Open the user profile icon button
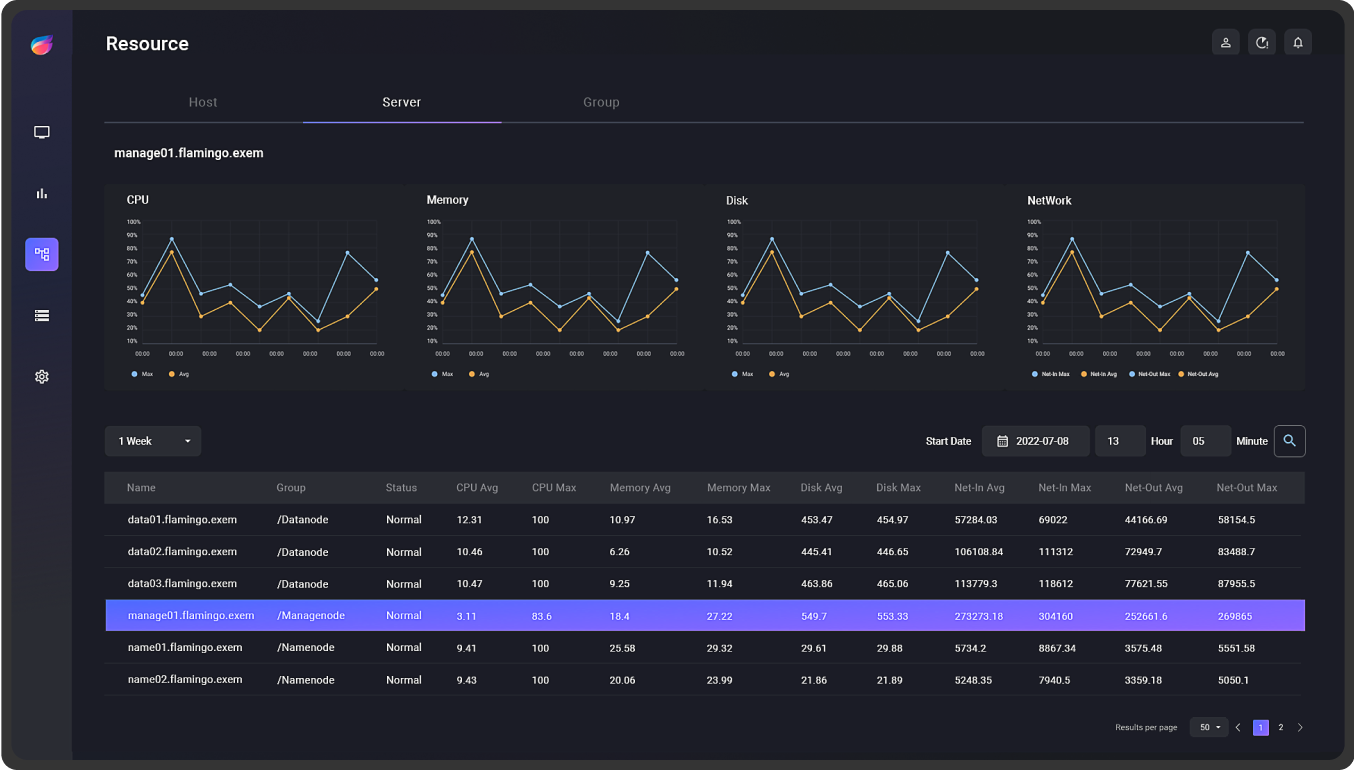Image resolution: width=1354 pixels, height=770 pixels. 1226,42
